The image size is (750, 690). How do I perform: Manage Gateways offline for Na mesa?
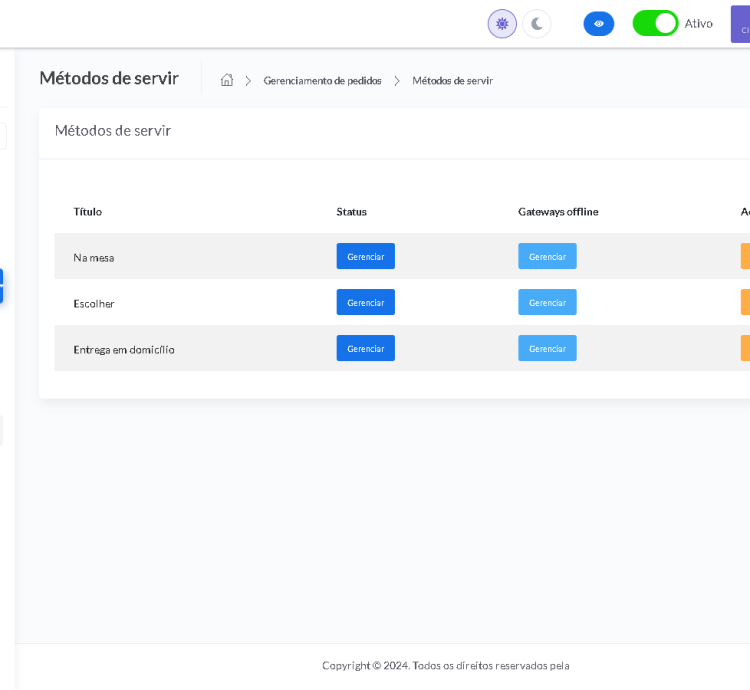[547, 256]
